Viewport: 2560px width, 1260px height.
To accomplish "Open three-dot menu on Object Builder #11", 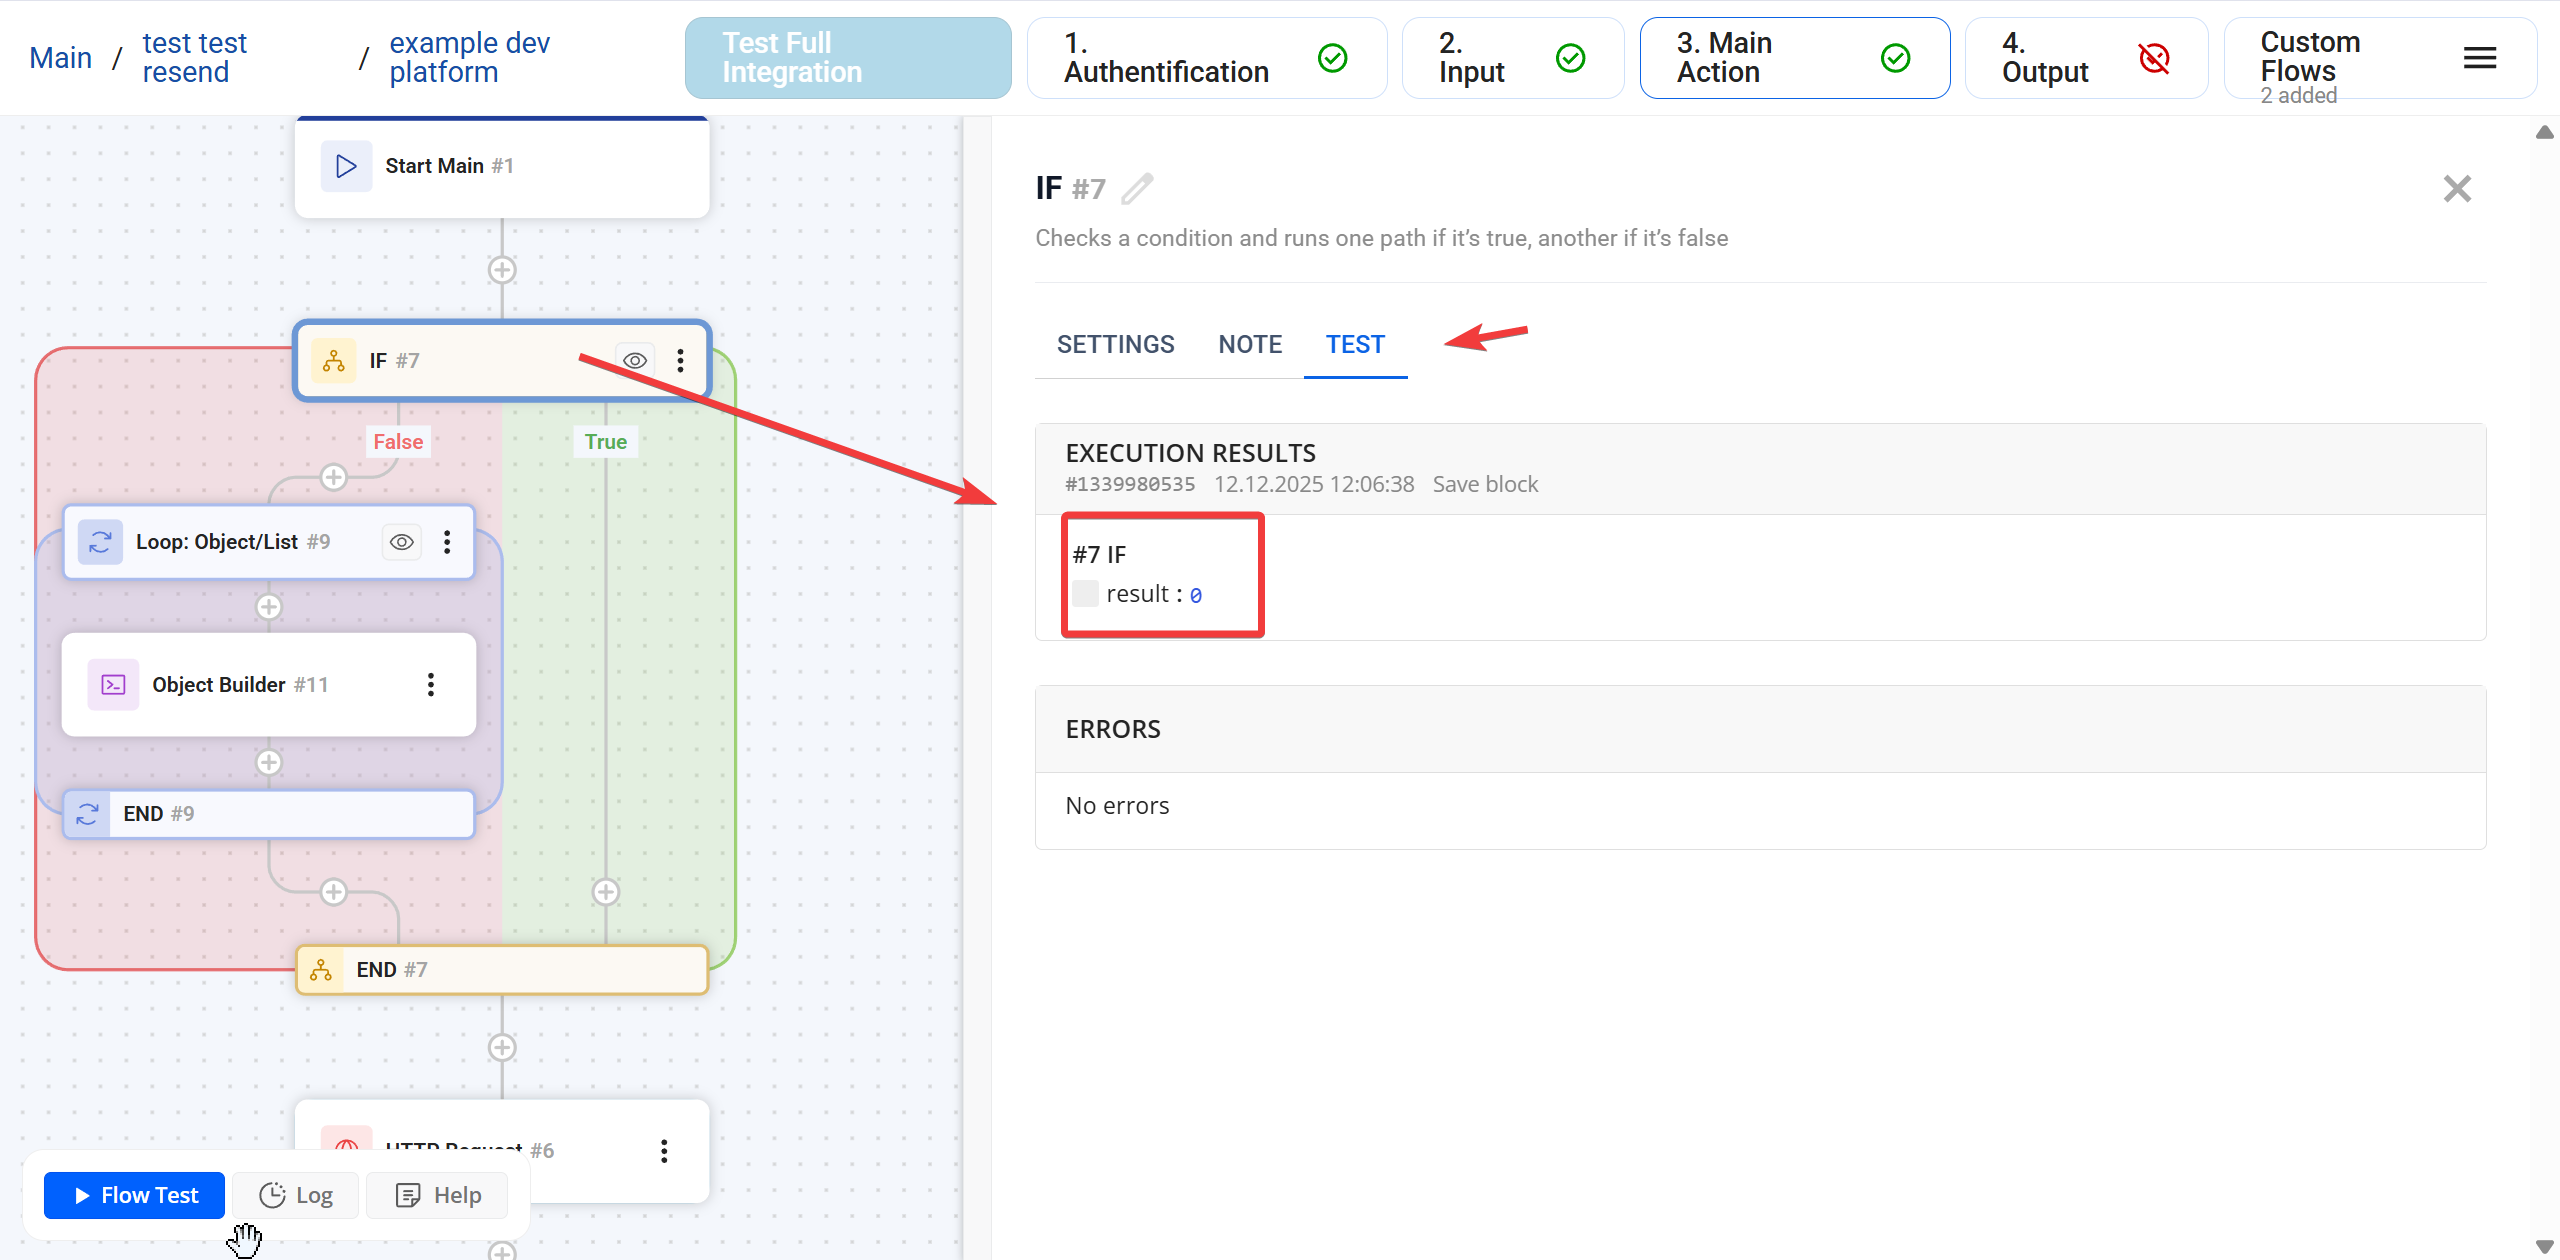I will 431,685.
